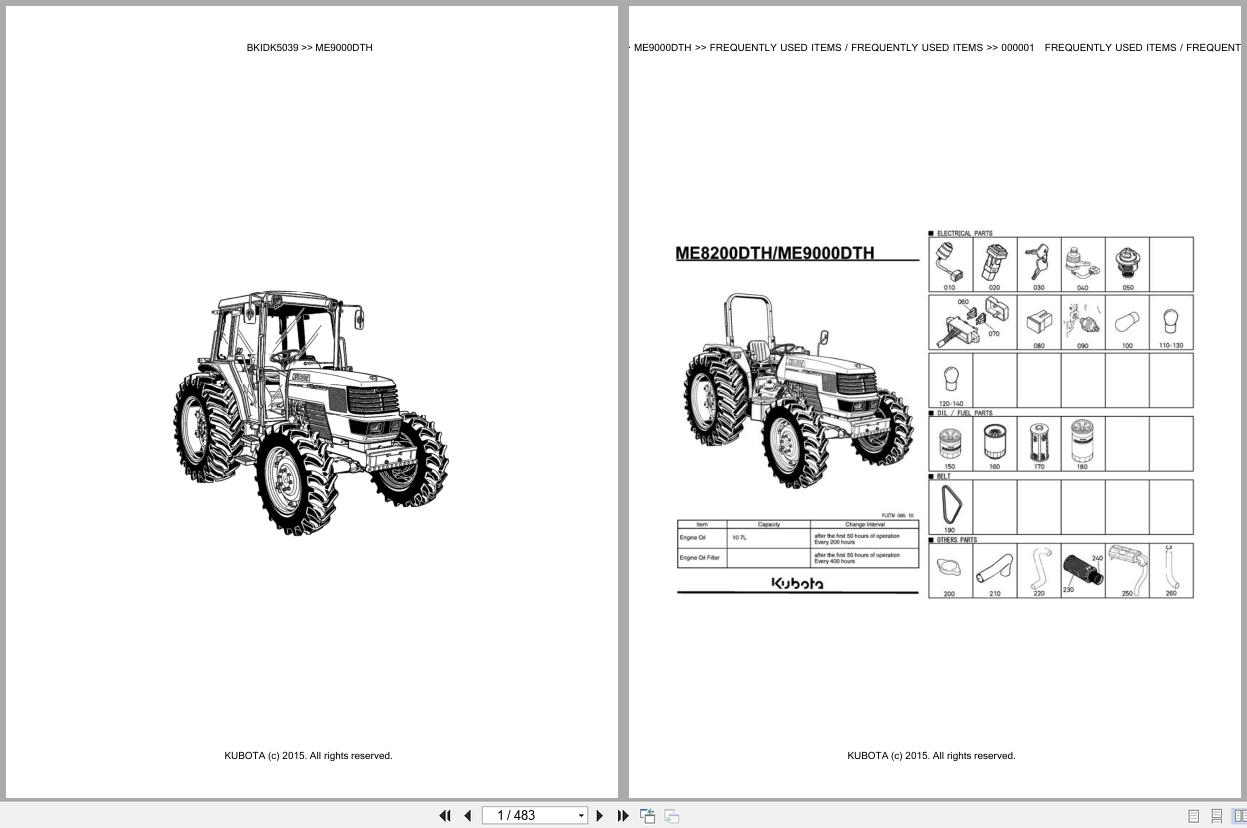1247x828 pixels.
Task: Click the cab tractor illustration on left page
Action: (x=311, y=414)
